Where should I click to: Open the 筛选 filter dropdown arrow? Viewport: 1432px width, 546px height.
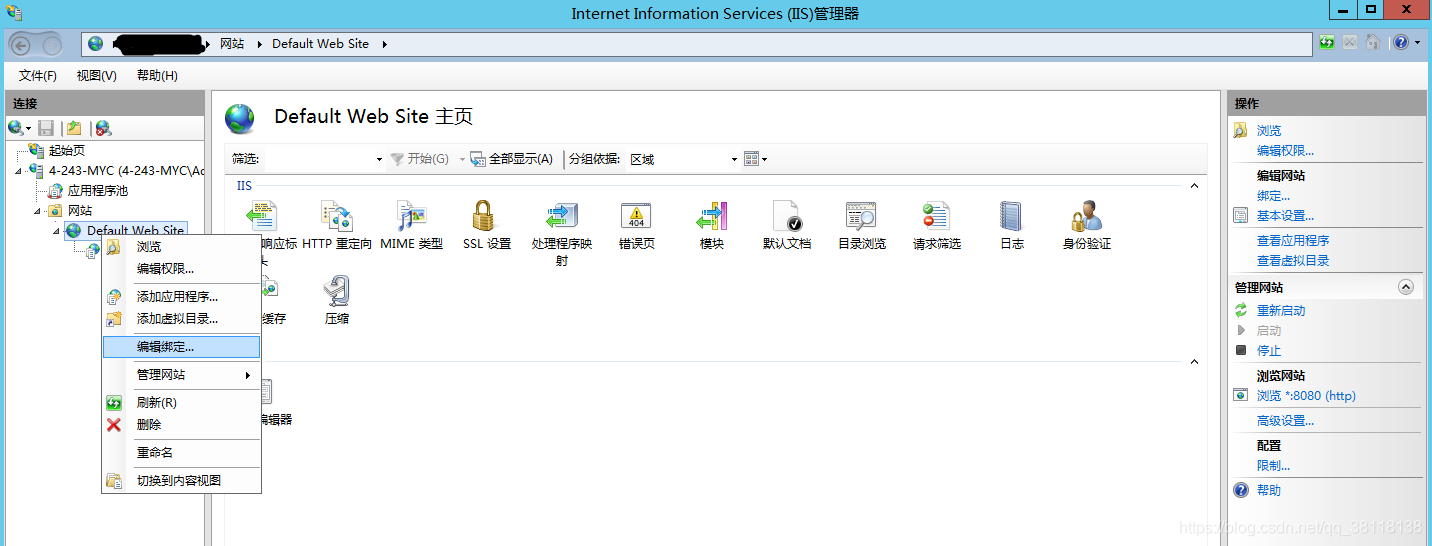pos(379,160)
